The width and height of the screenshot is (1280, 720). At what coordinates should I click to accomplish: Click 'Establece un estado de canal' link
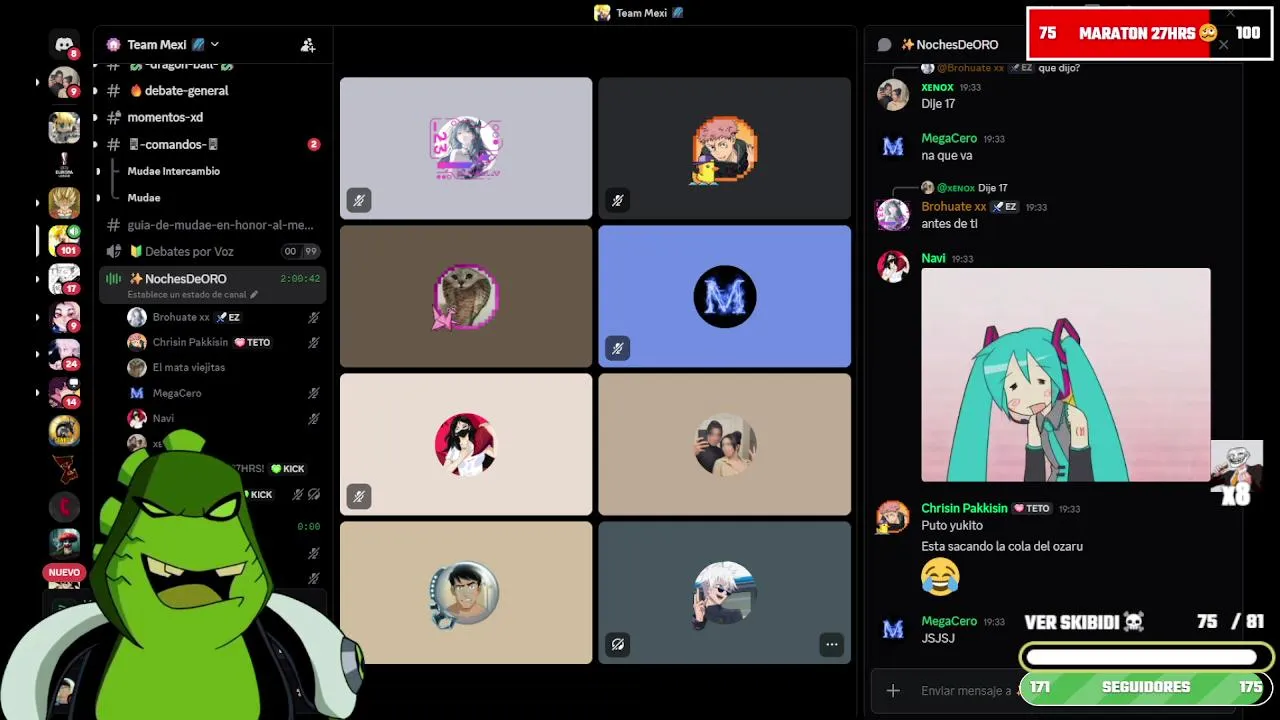[187, 295]
